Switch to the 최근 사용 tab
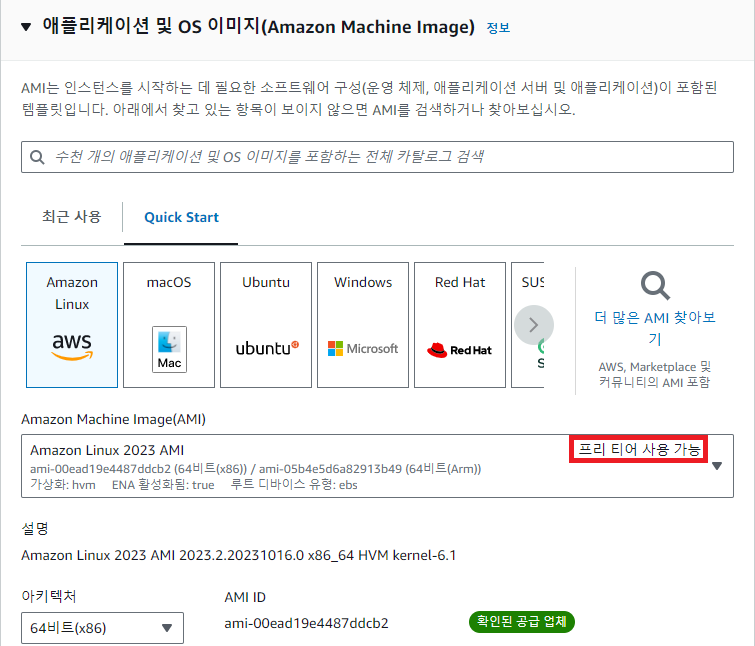The image size is (755, 646). pos(71,217)
